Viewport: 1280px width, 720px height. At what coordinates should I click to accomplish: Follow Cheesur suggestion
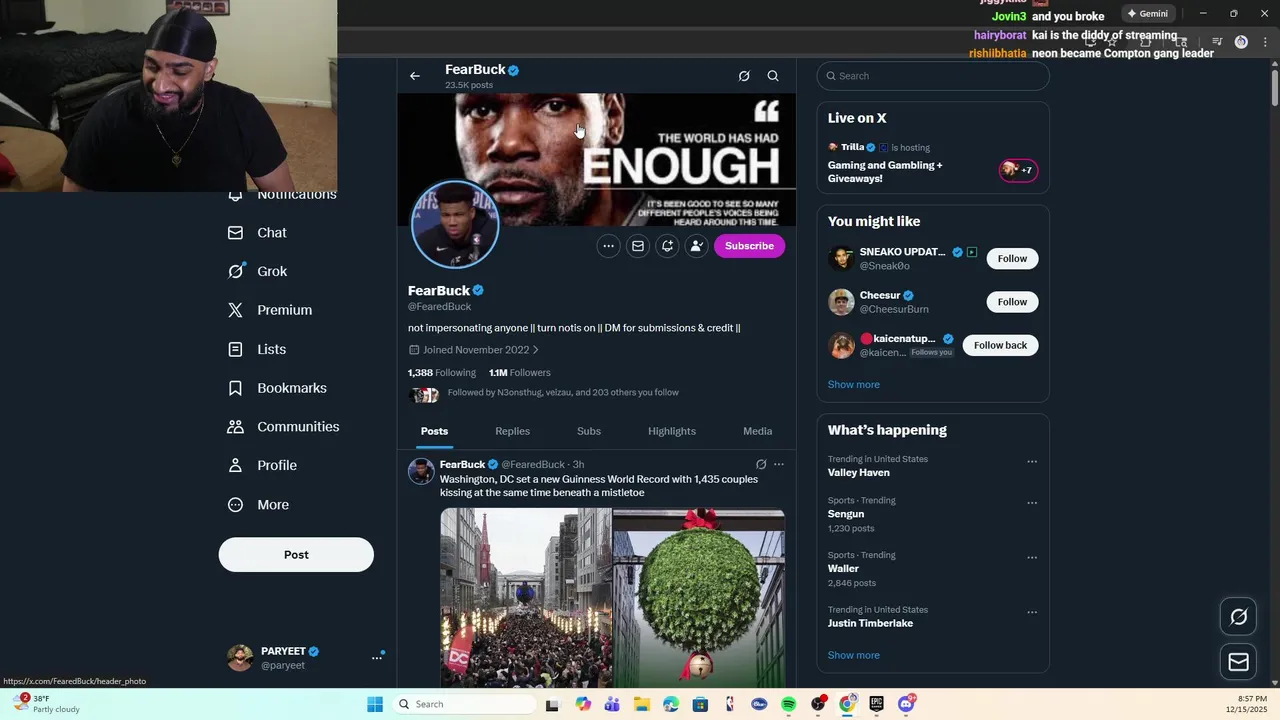(1012, 302)
